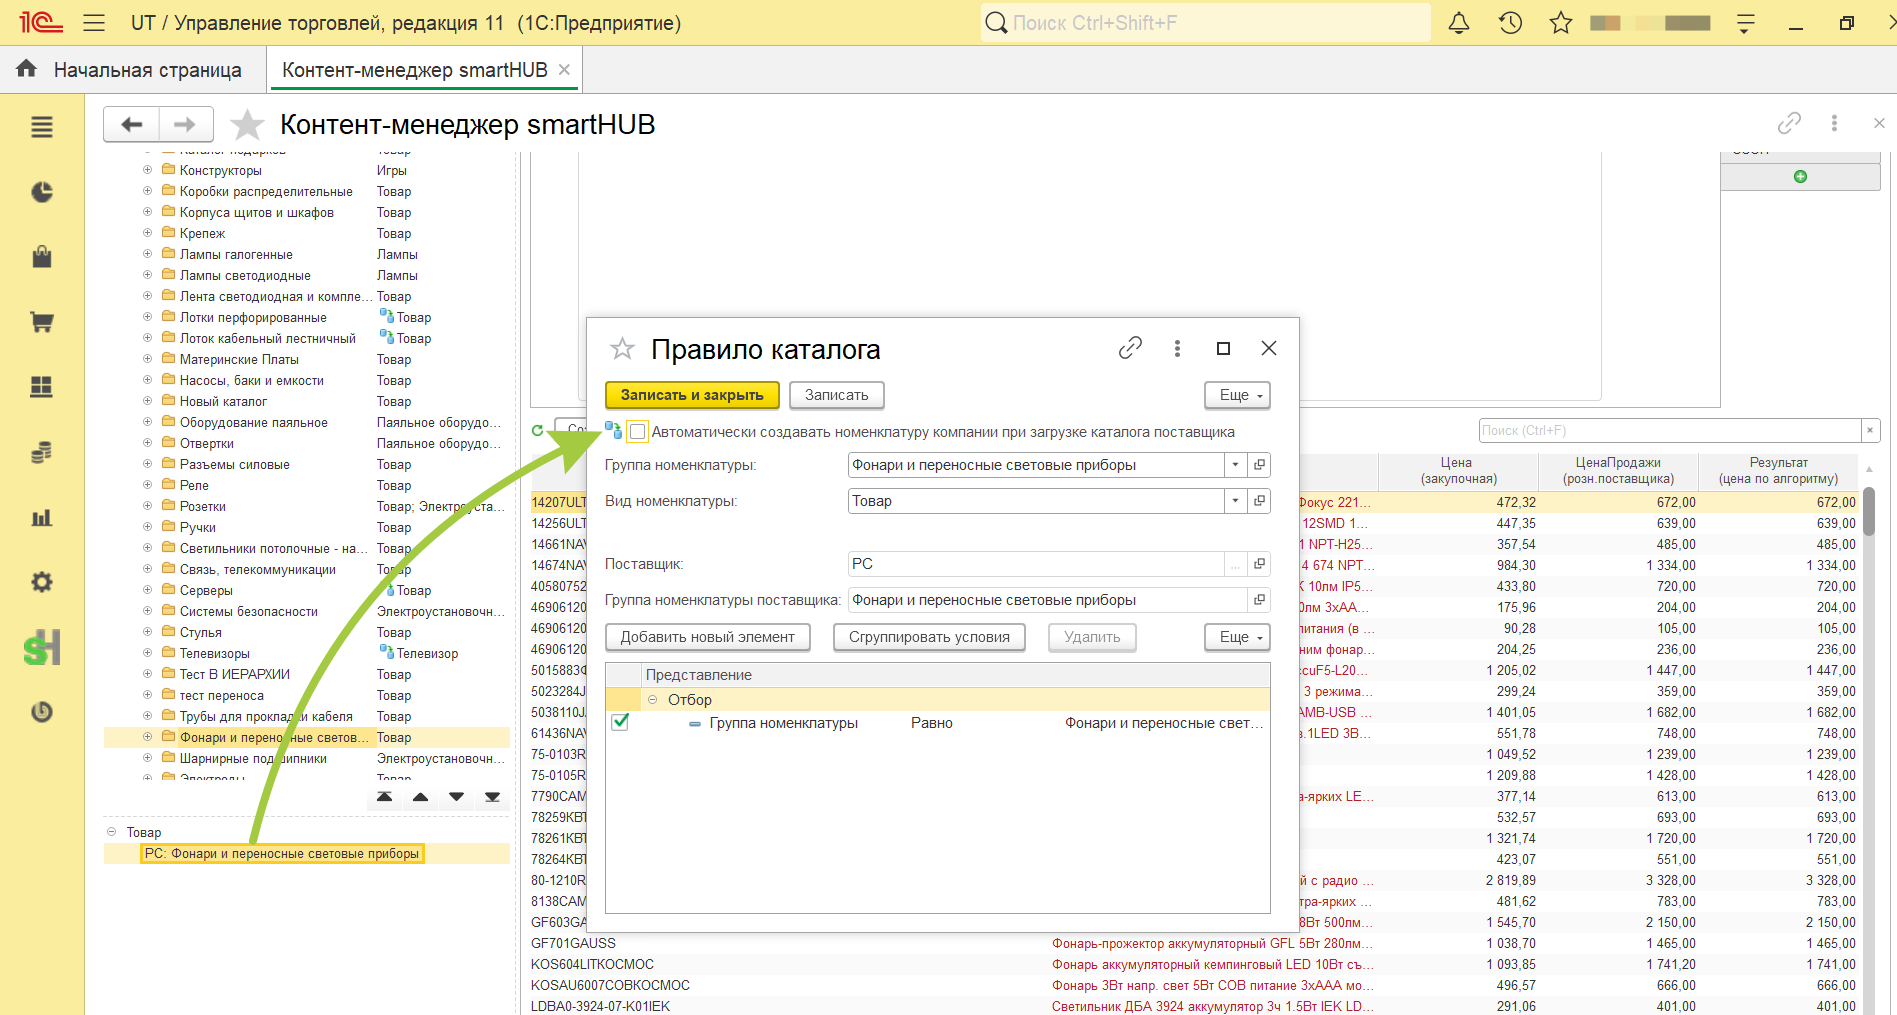Open the warehouse grid section in sidebar
This screenshot has height=1015, width=1897.
pos(42,387)
